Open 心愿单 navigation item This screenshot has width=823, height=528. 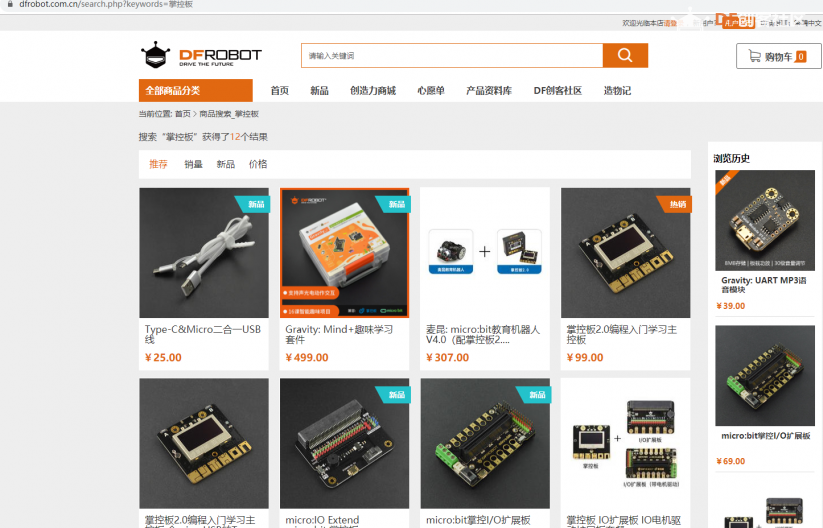click(431, 90)
